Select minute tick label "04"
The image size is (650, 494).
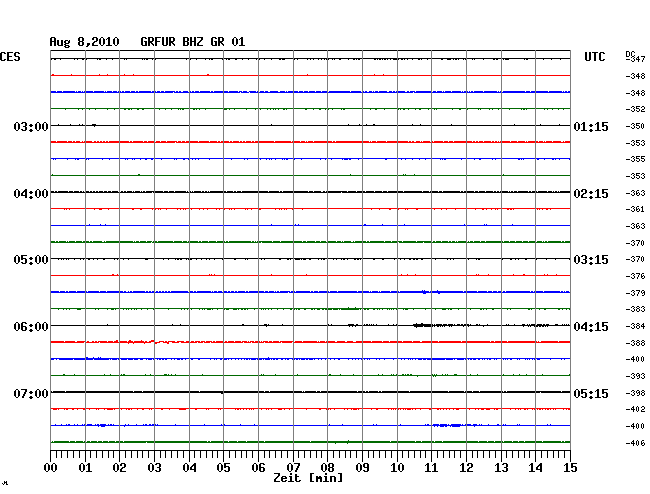(189, 468)
